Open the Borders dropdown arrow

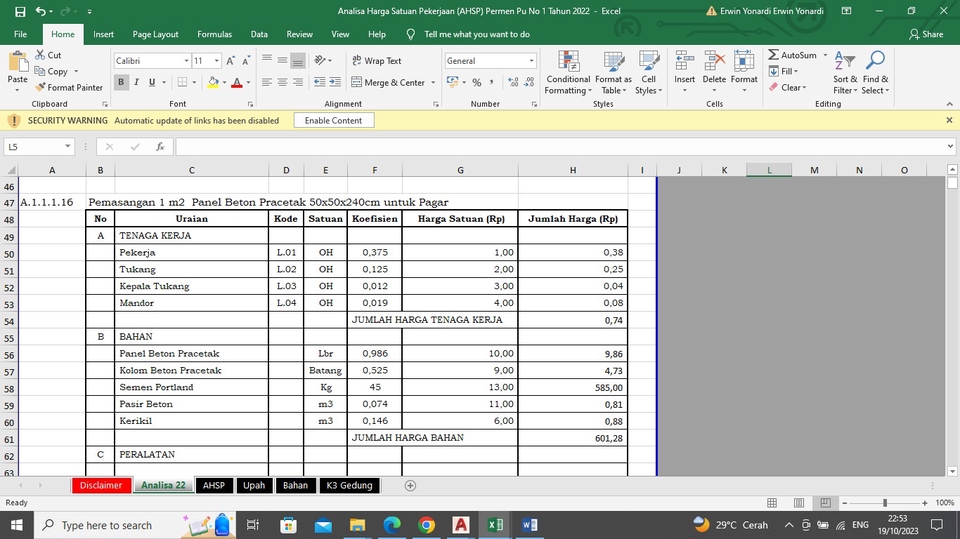coord(194,82)
